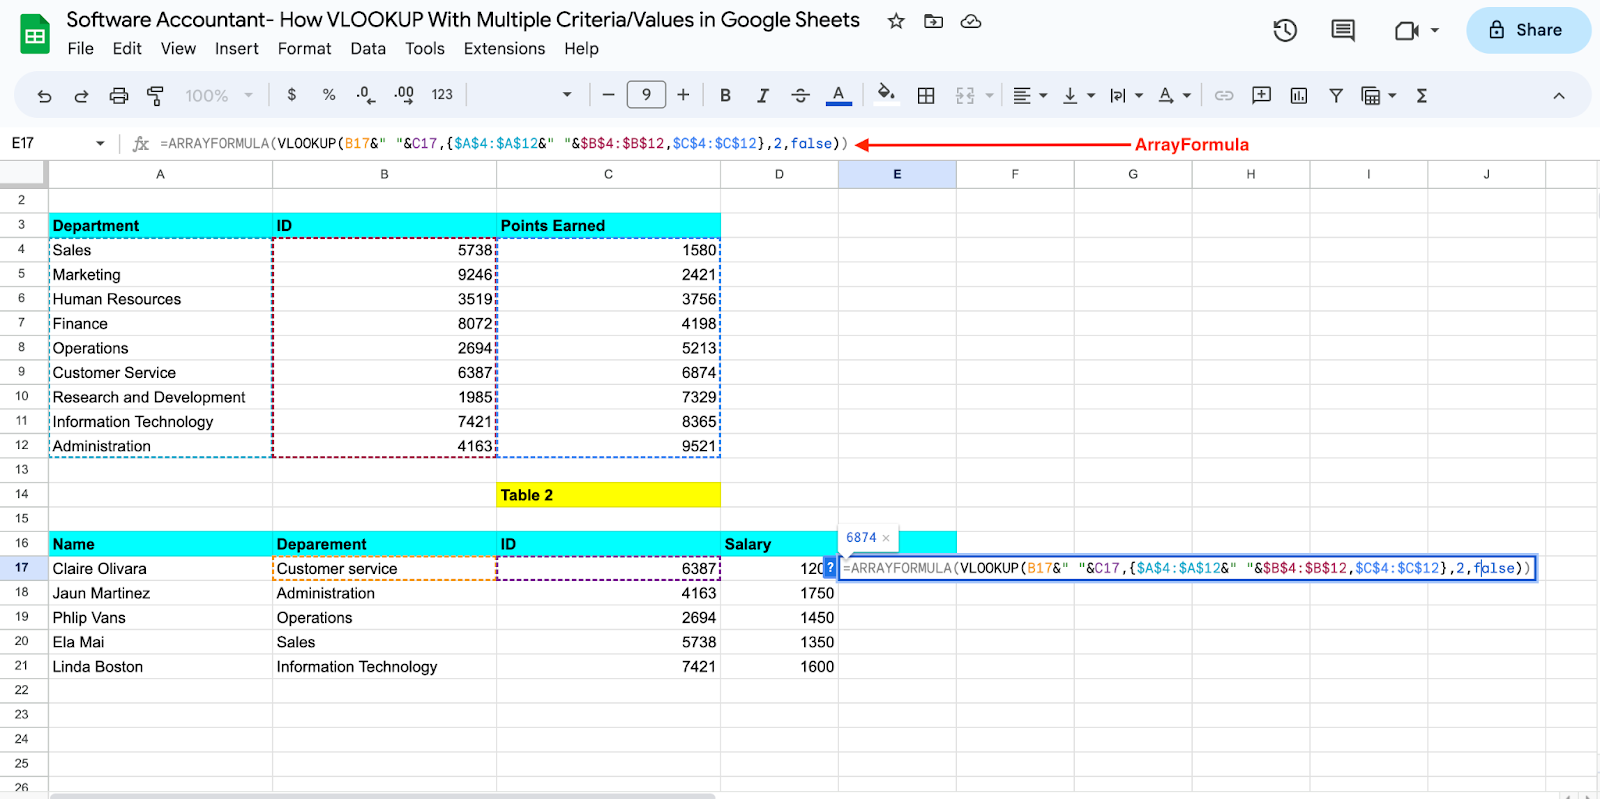
Task: Close the 6874 formula preview tooltip
Action: click(886, 538)
